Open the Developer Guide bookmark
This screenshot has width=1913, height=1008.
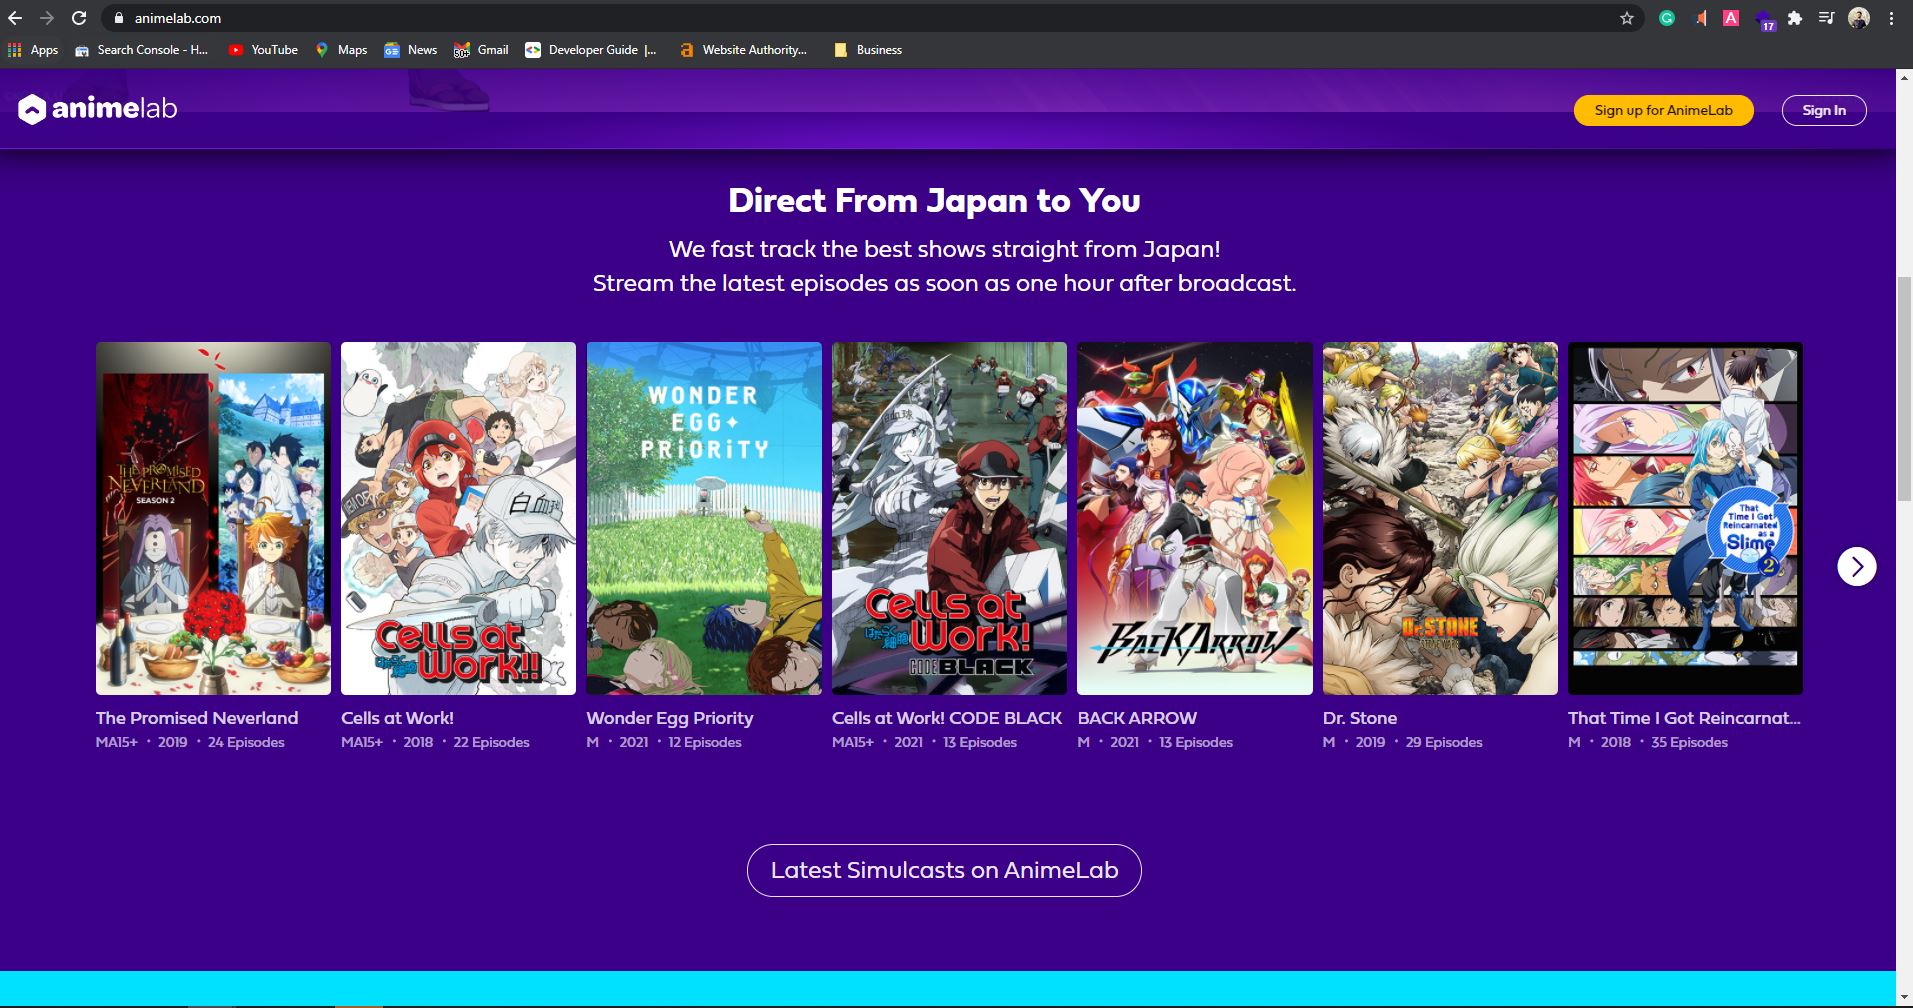[x=591, y=50]
